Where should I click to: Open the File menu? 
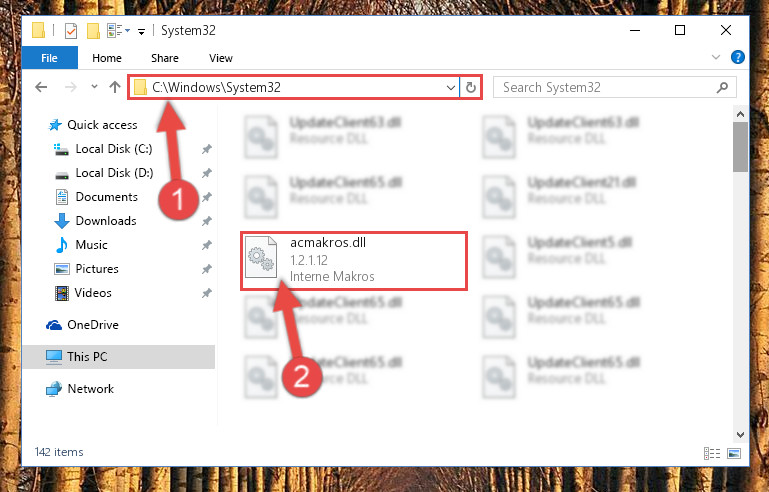(50, 58)
